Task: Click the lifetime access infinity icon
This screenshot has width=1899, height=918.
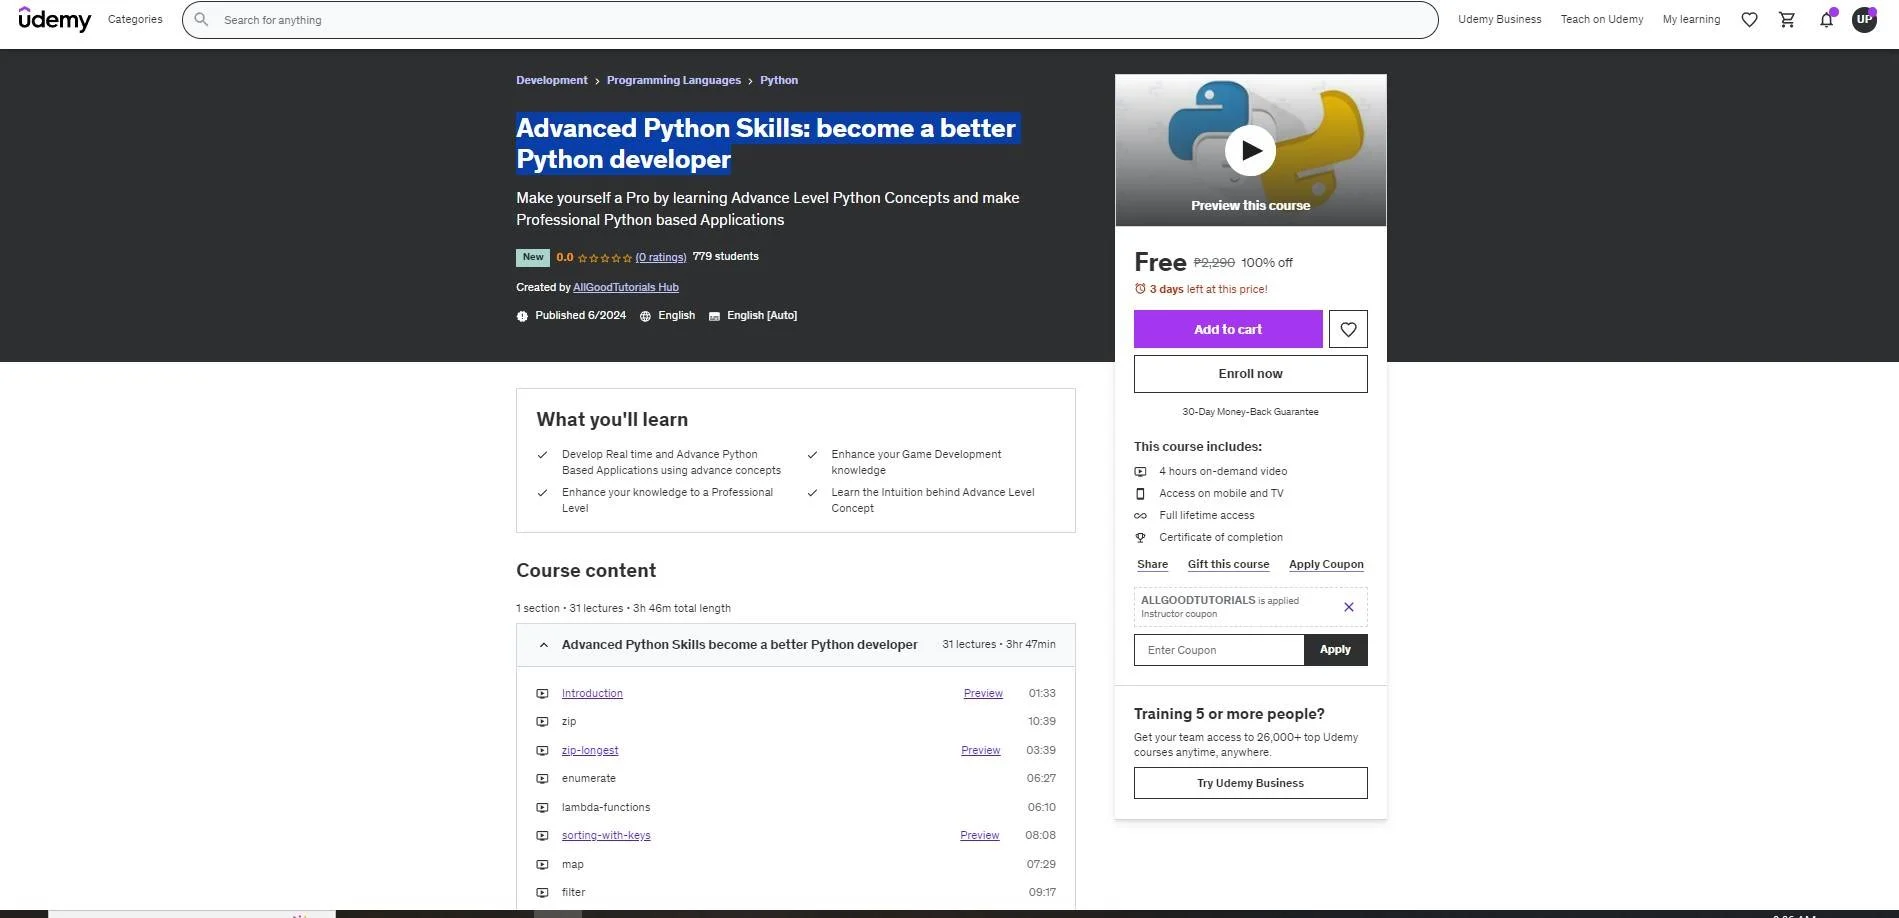Action: (1140, 515)
